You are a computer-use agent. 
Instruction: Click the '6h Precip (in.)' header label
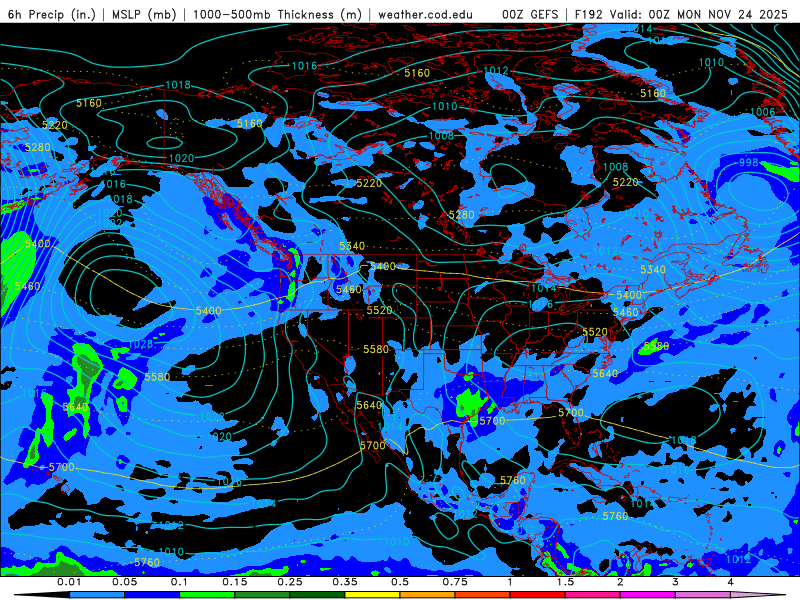[52, 14]
